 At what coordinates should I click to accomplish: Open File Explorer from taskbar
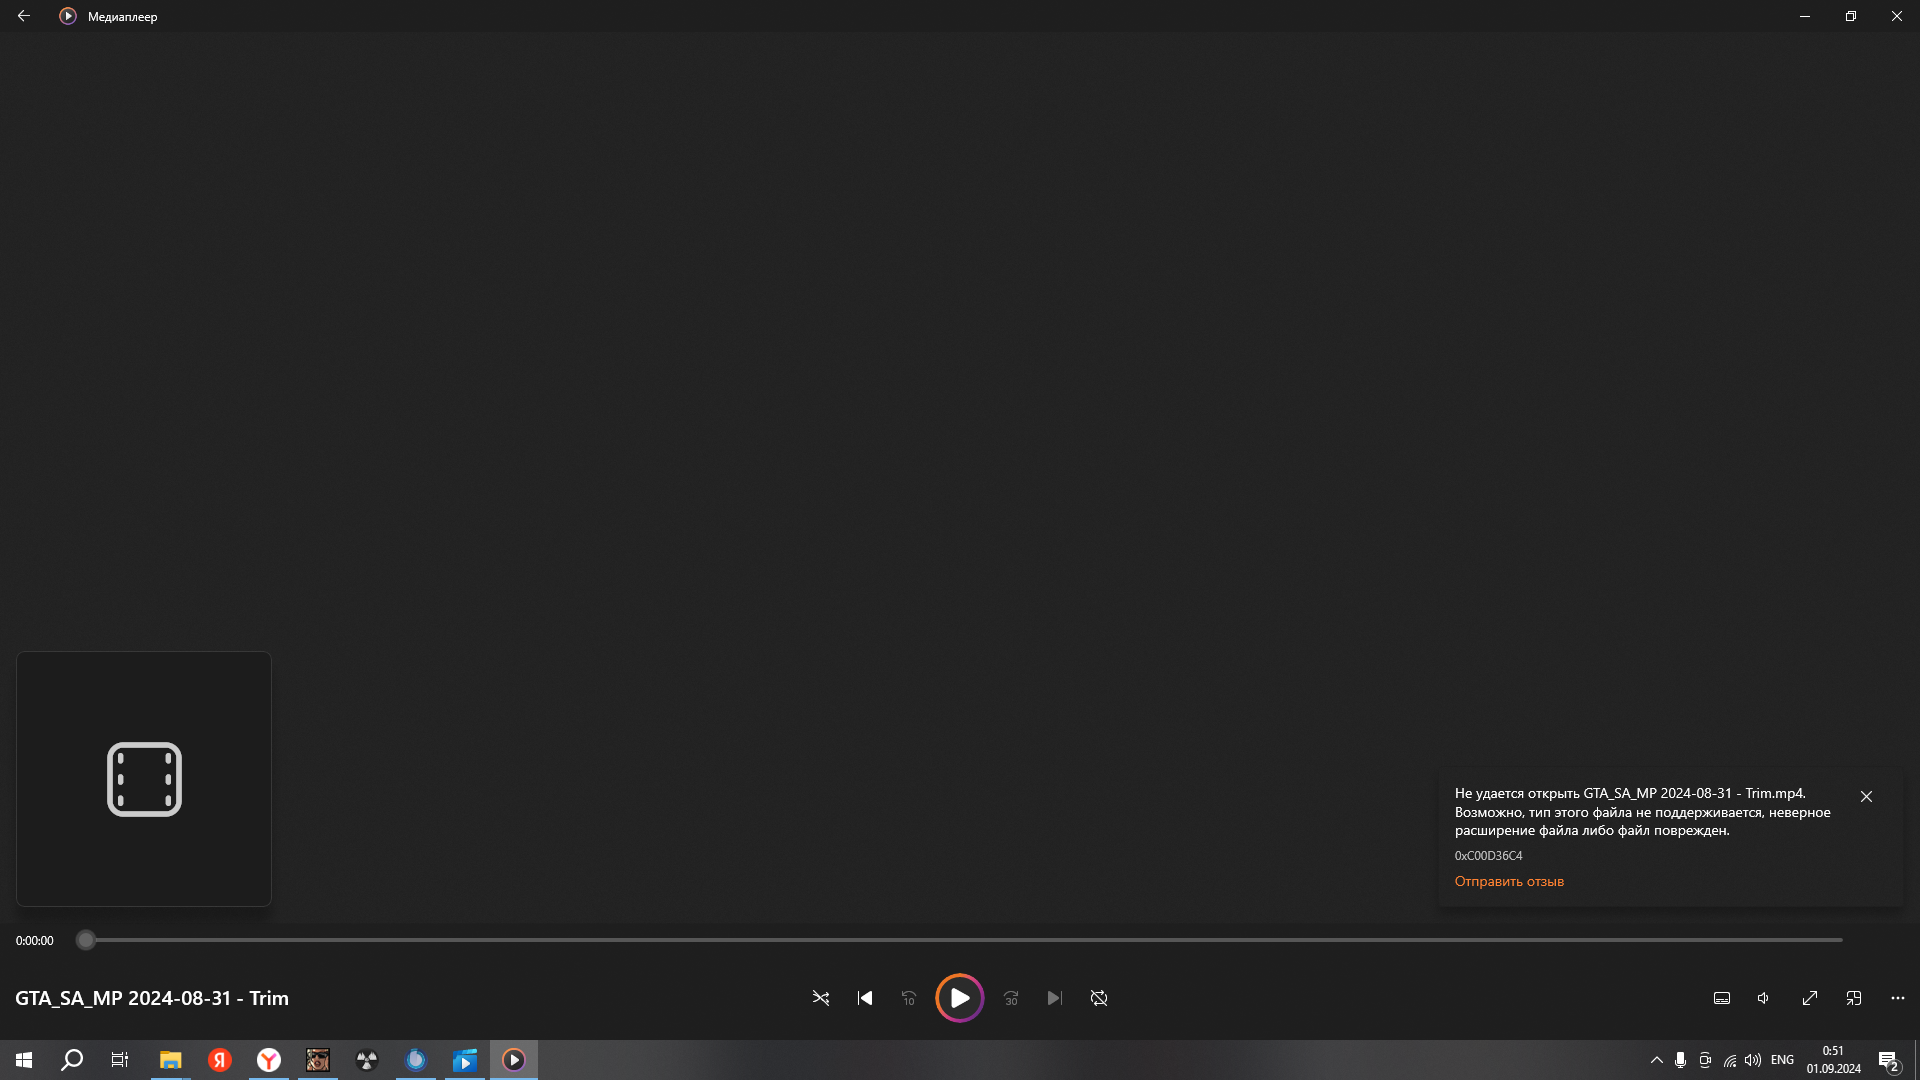170,1060
